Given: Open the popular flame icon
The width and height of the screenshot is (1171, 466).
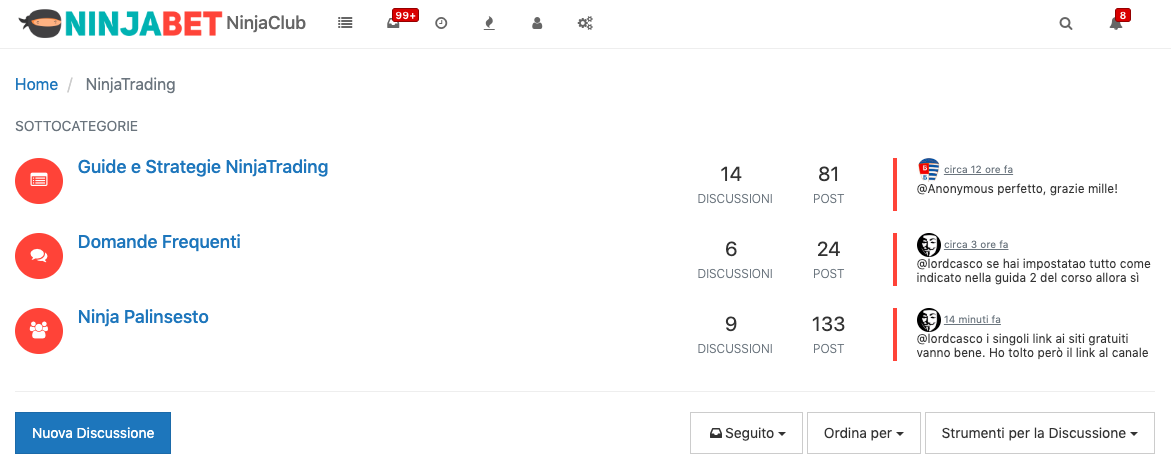Looking at the screenshot, I should (x=489, y=23).
